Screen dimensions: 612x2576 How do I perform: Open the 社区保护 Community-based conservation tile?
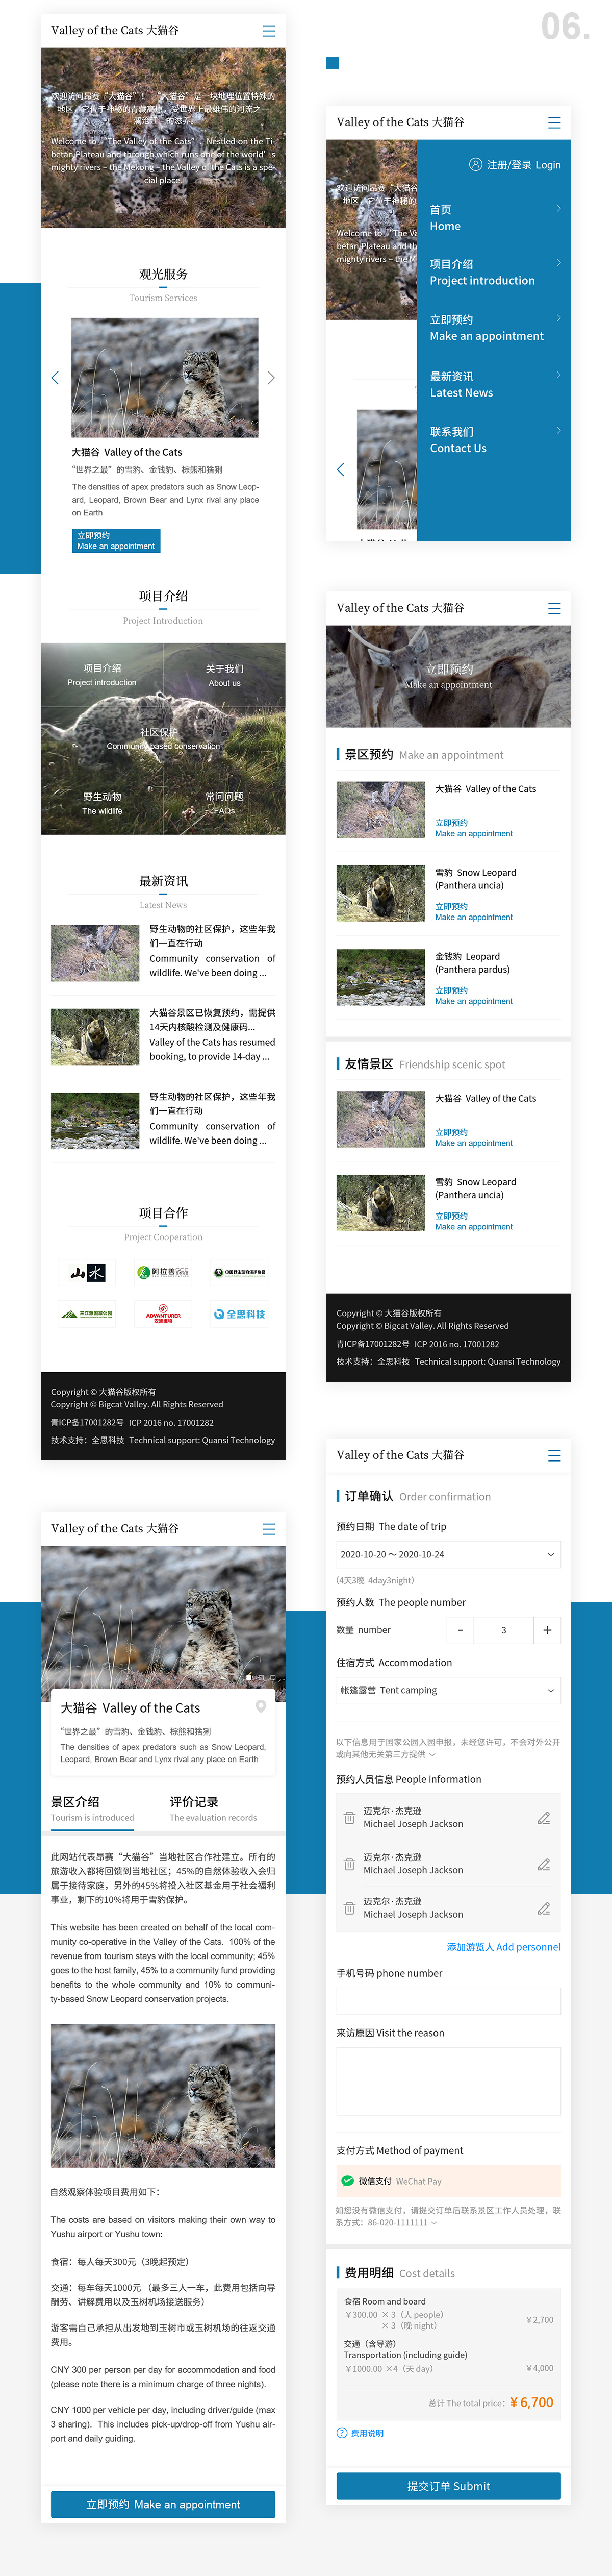tap(163, 739)
